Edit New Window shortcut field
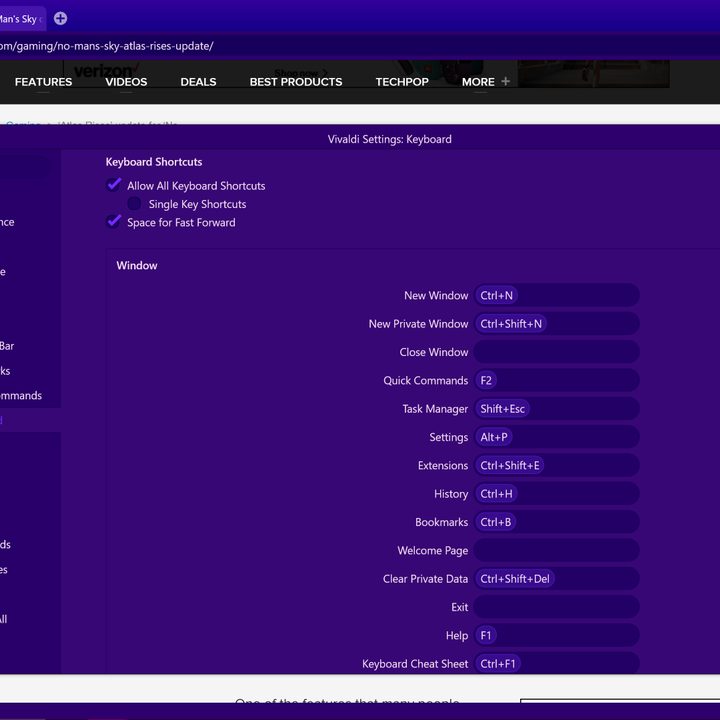This screenshot has height=720, width=720. pos(557,295)
